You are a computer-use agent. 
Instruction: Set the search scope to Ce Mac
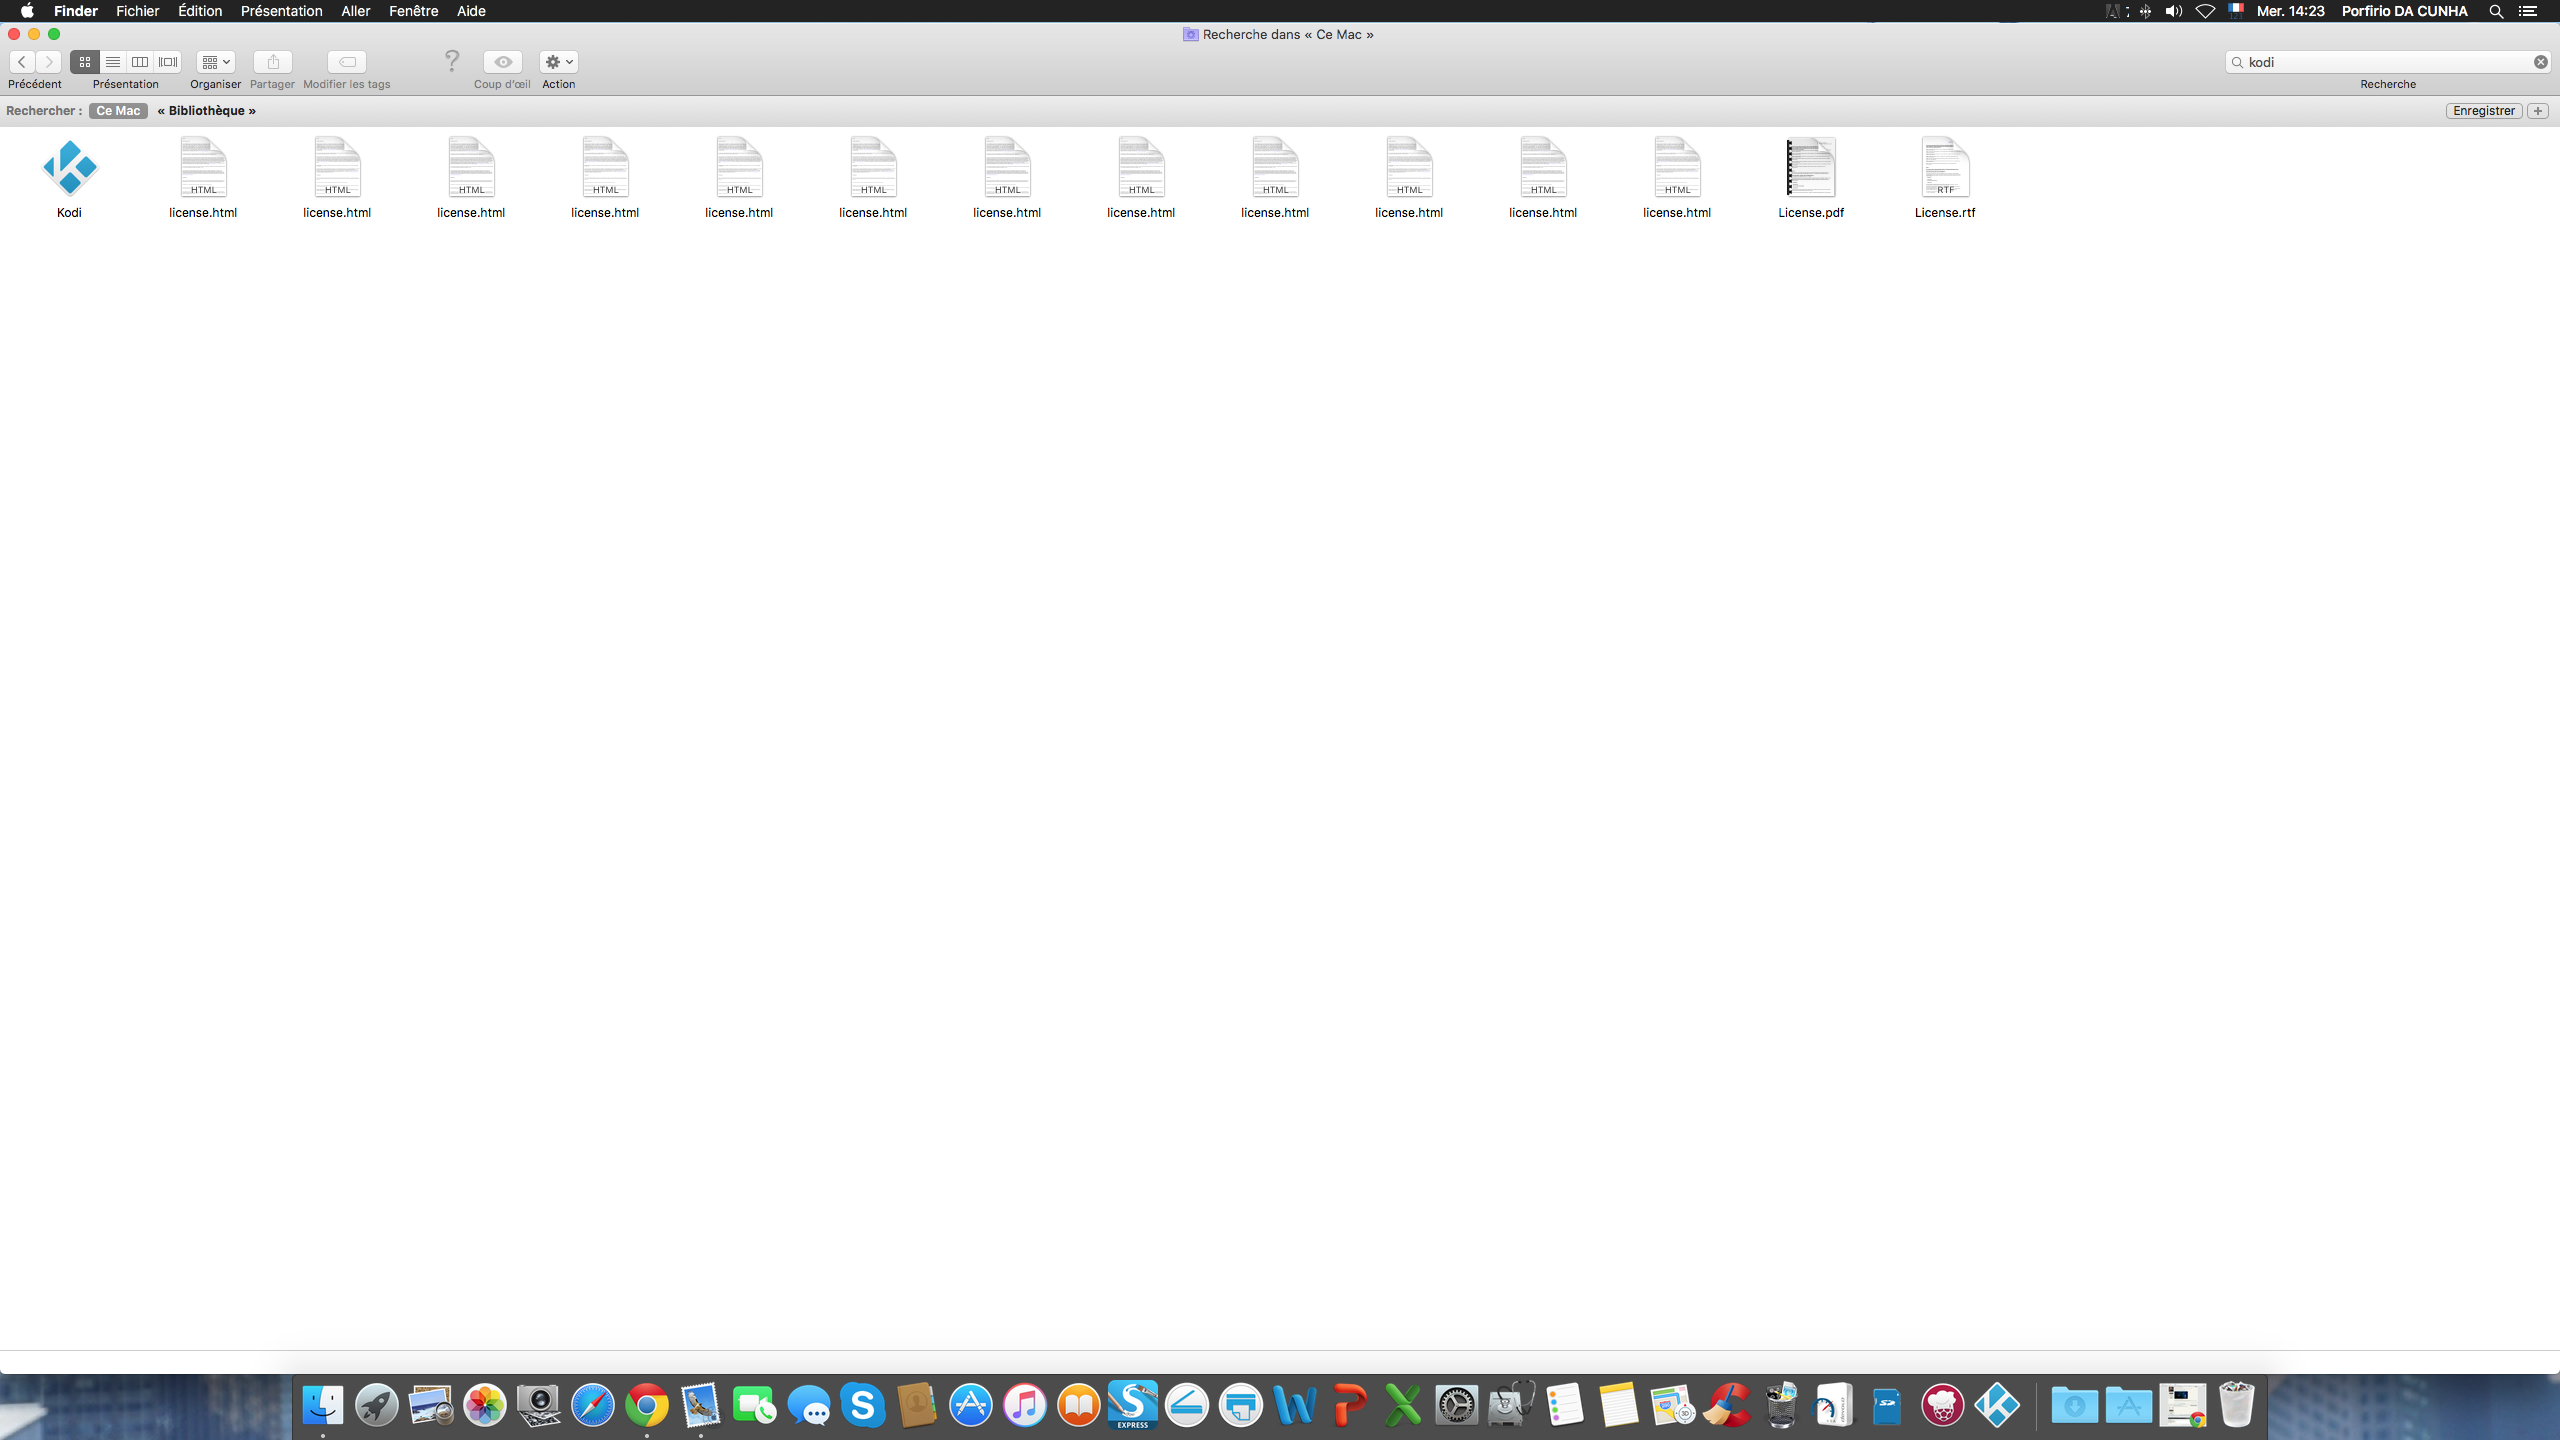pyautogui.click(x=118, y=111)
